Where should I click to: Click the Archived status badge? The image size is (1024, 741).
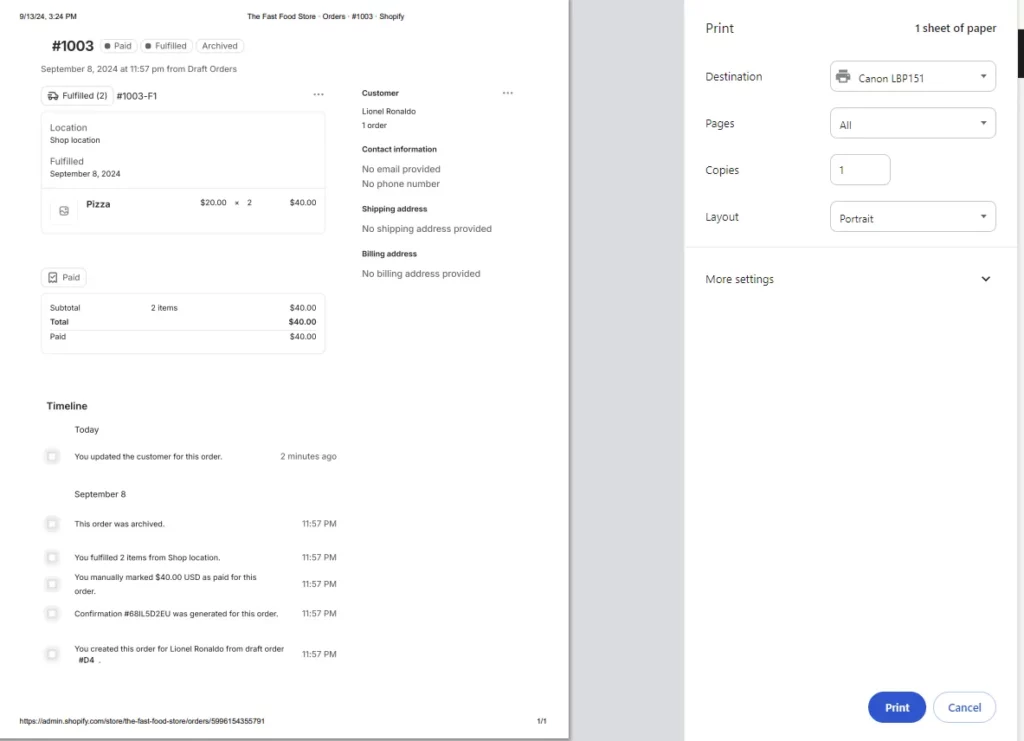click(219, 46)
